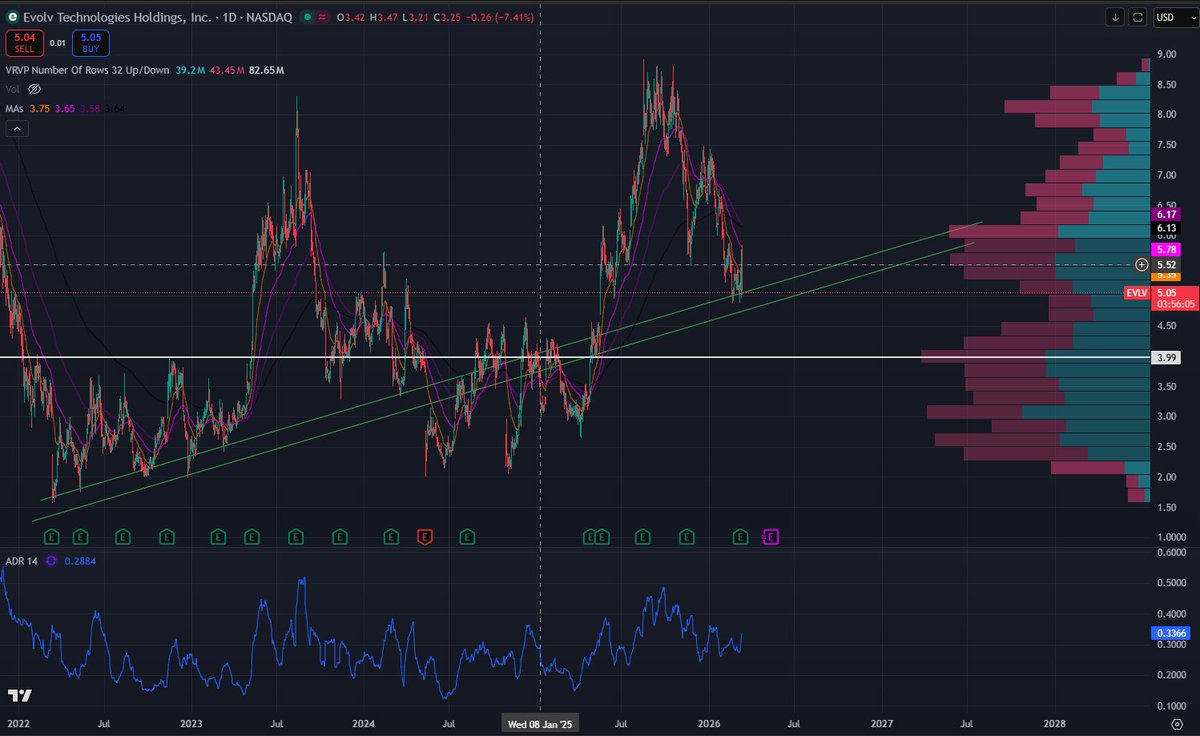1200x736 pixels.
Task: Click the TradingView logo
Action: pyautogui.click(x=19, y=695)
